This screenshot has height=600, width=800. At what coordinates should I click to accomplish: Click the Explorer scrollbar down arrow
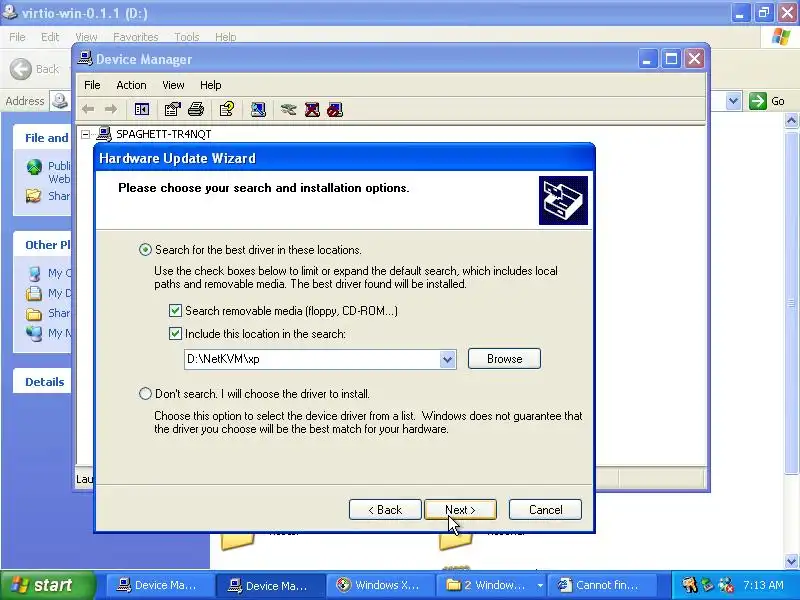click(791, 561)
